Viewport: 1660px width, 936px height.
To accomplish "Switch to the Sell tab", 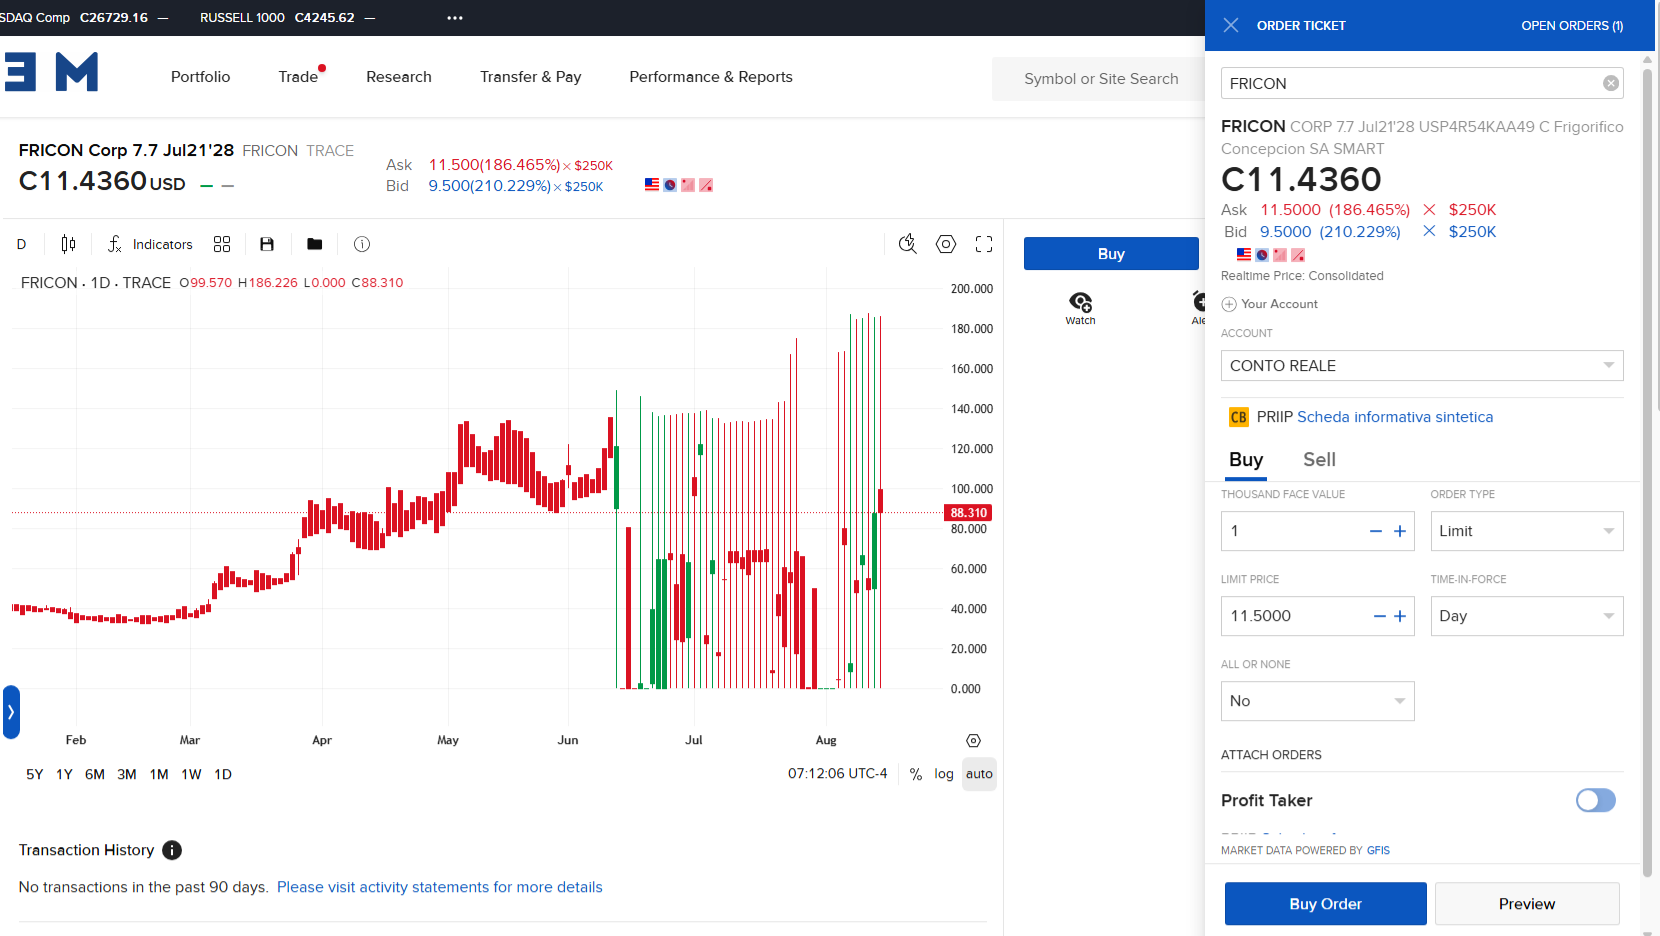I will click(x=1319, y=460).
